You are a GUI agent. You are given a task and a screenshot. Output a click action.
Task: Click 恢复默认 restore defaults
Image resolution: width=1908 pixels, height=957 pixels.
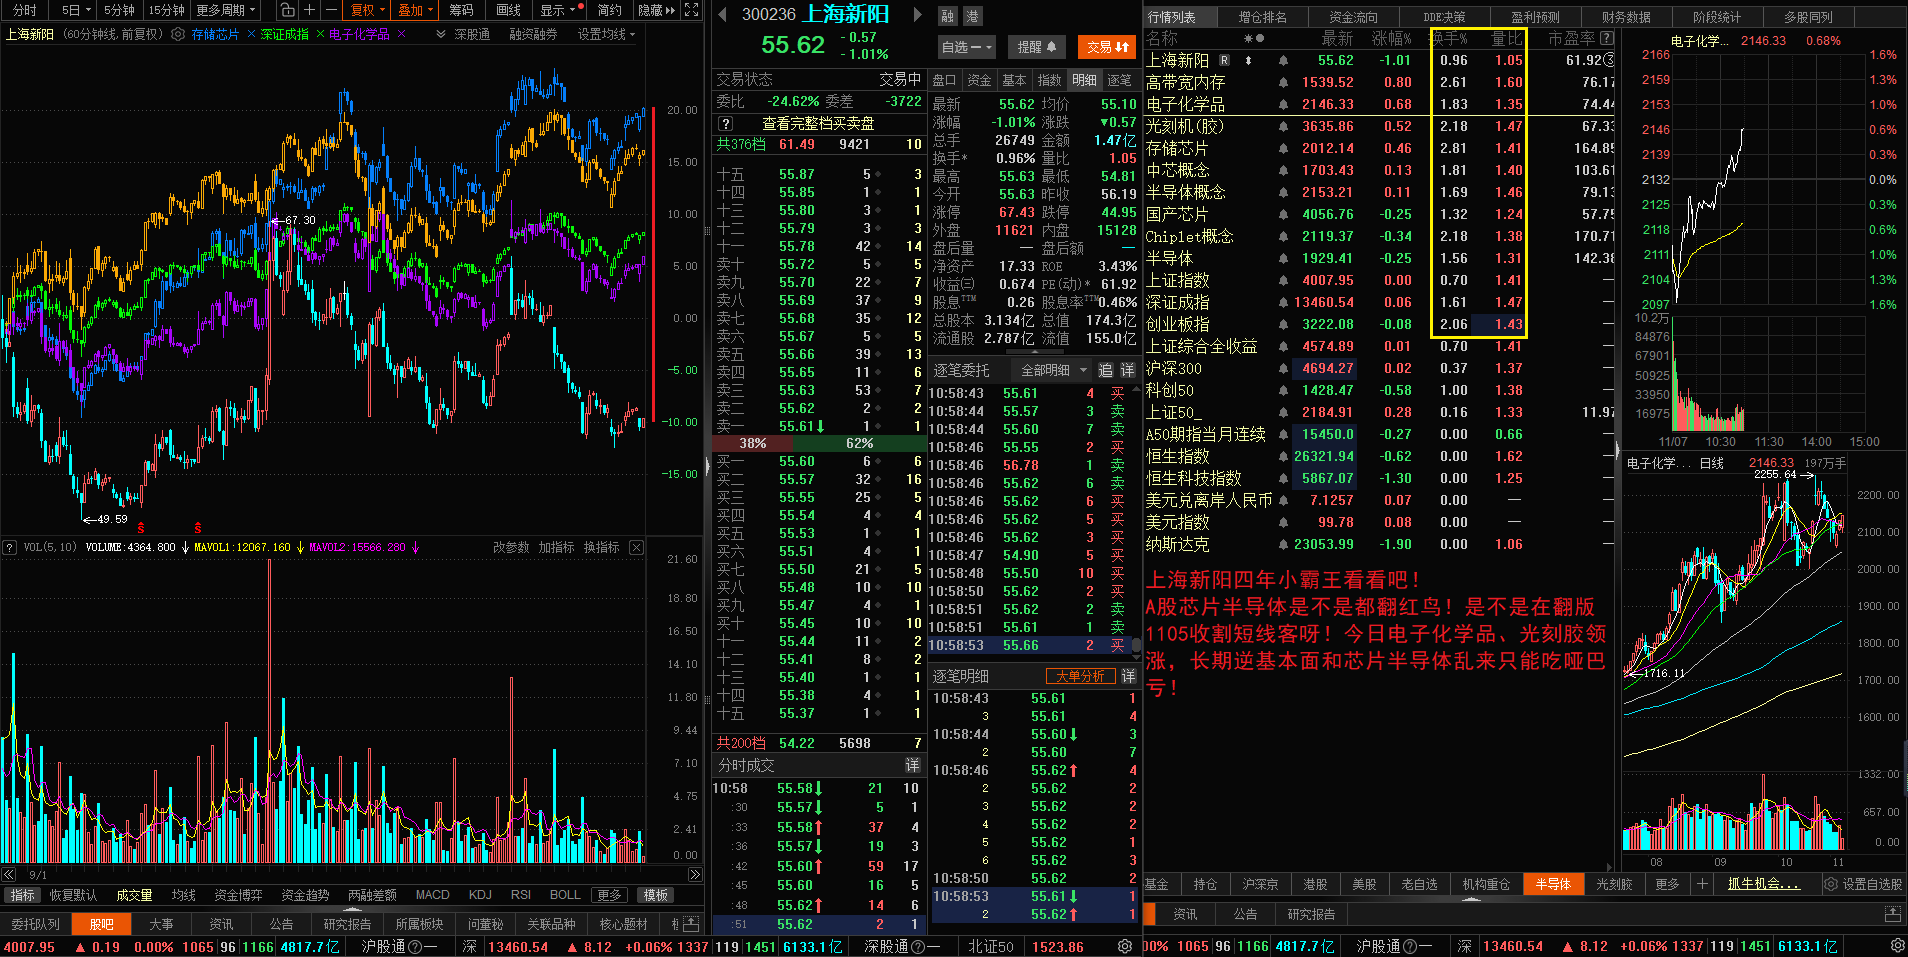[73, 895]
